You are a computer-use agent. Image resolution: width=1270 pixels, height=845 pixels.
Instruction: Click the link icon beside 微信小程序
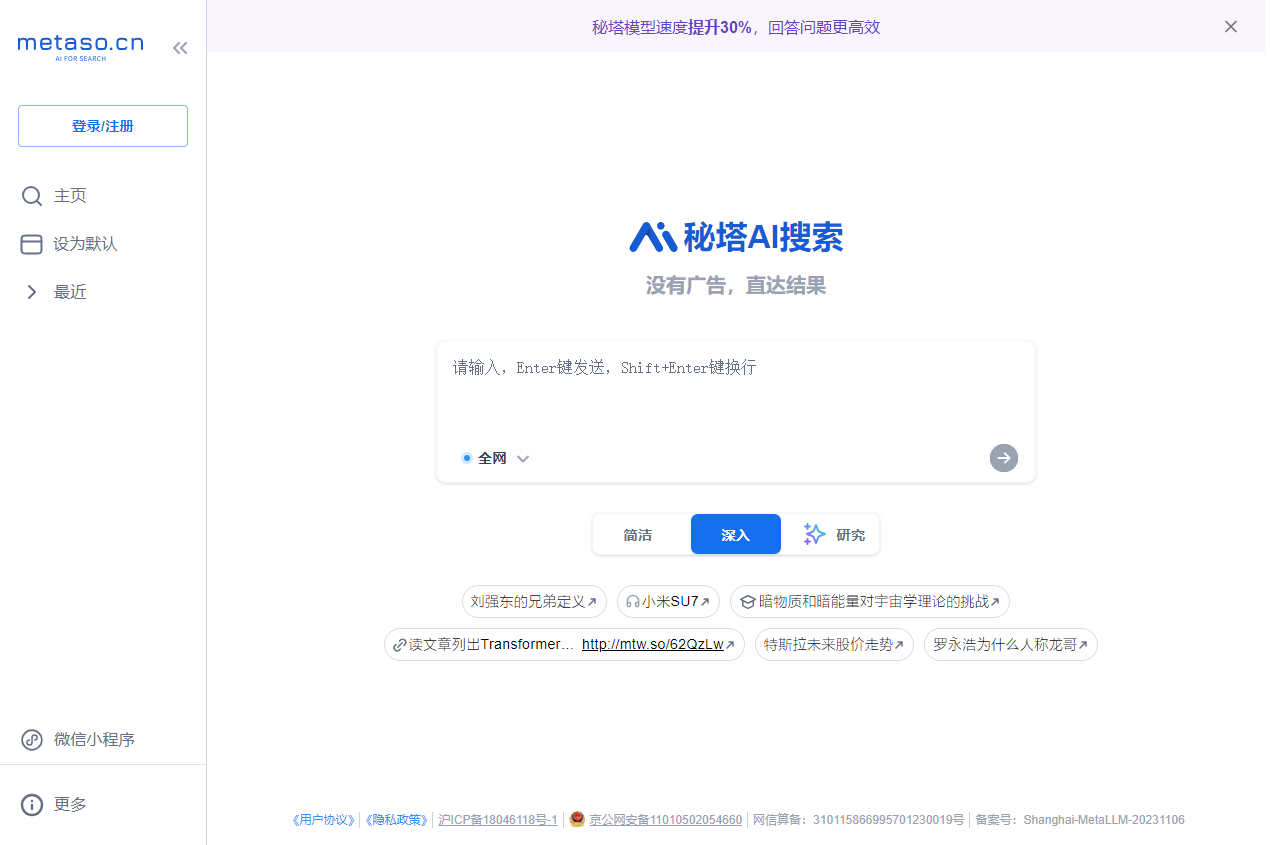point(32,740)
